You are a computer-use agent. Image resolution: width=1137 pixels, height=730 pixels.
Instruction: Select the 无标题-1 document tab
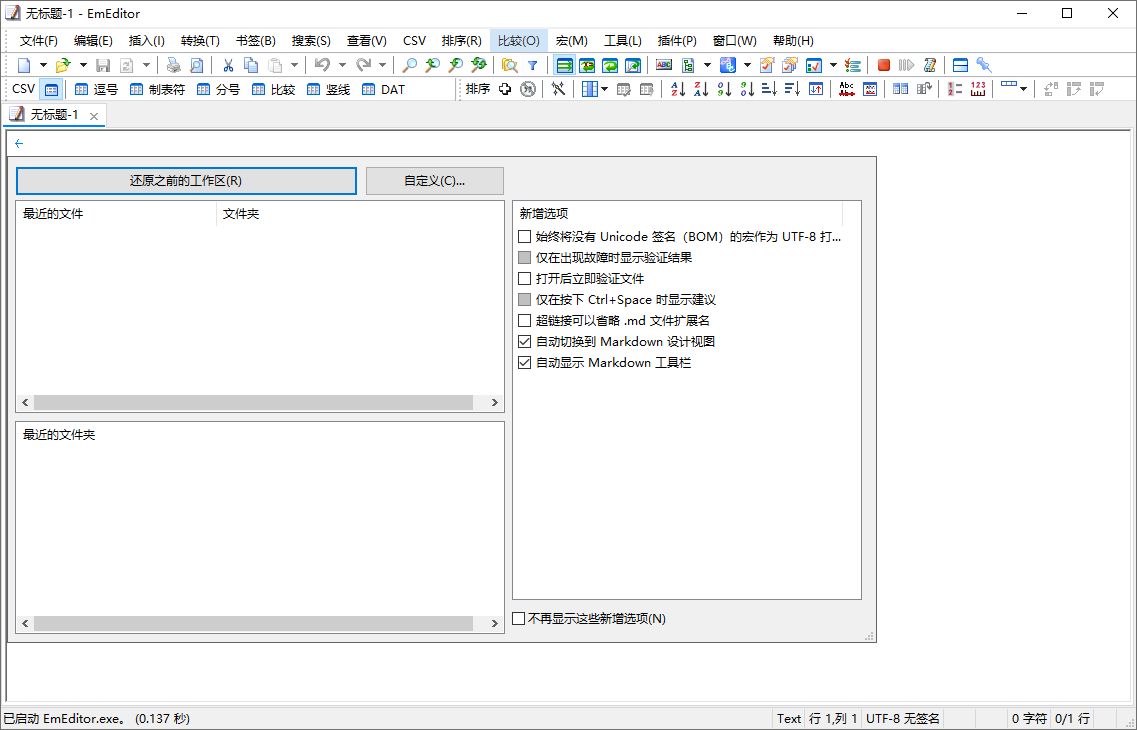[54, 115]
